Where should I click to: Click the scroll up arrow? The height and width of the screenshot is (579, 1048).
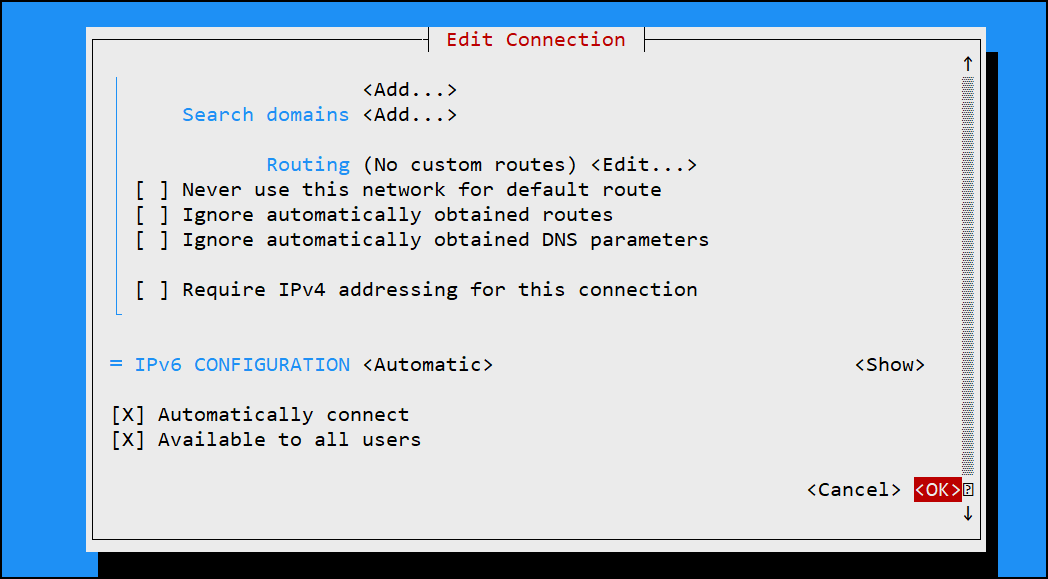(x=967, y=64)
